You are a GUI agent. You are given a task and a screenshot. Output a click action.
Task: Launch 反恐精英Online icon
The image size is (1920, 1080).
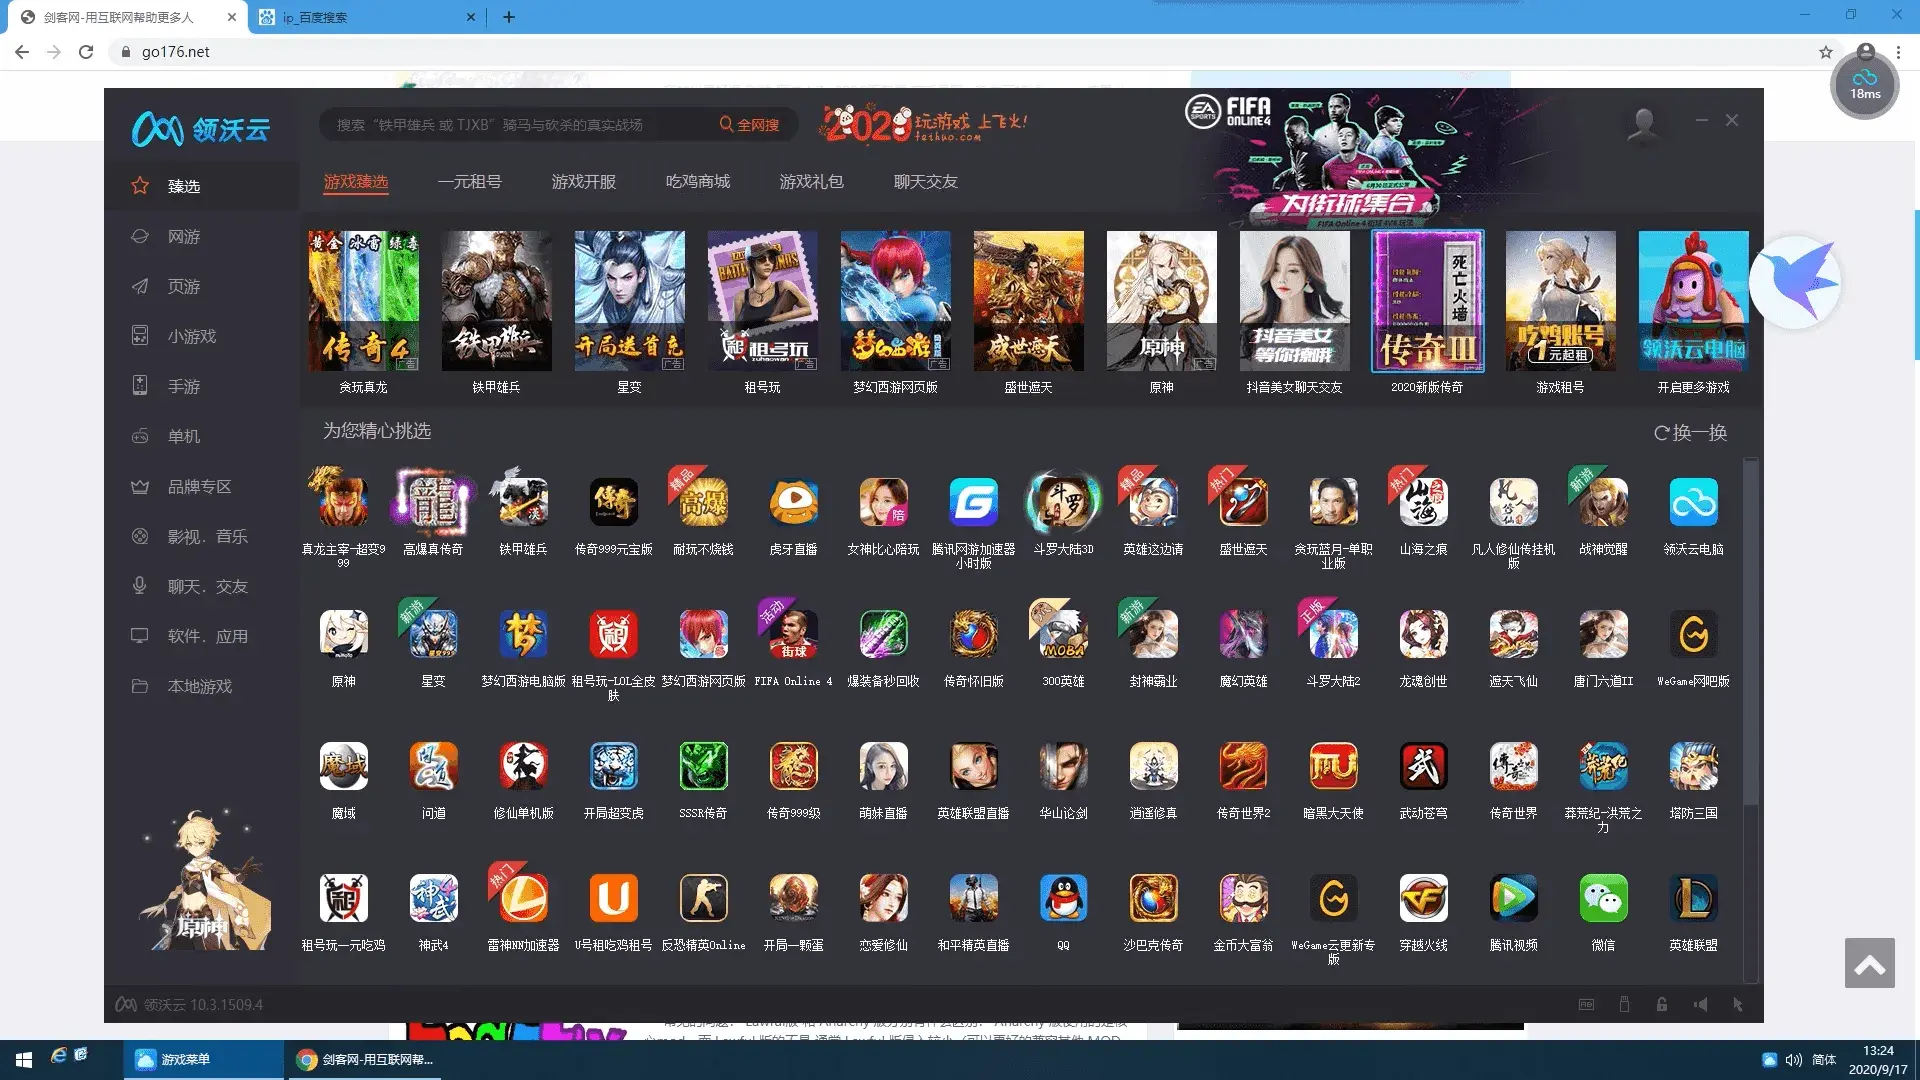click(x=703, y=898)
